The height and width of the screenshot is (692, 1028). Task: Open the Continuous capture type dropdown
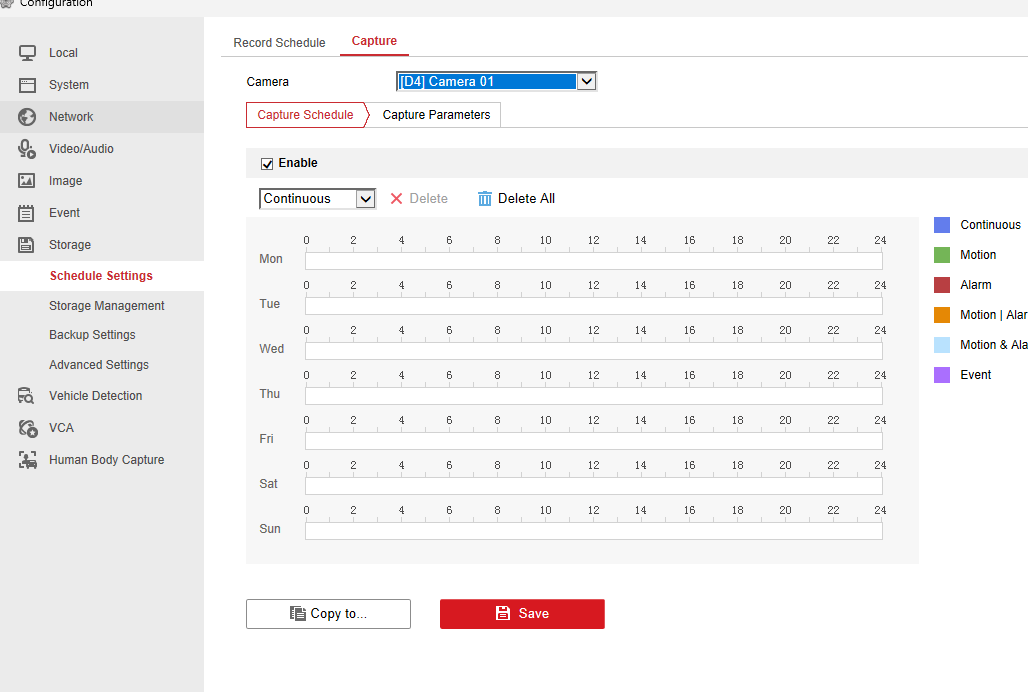[366, 199]
